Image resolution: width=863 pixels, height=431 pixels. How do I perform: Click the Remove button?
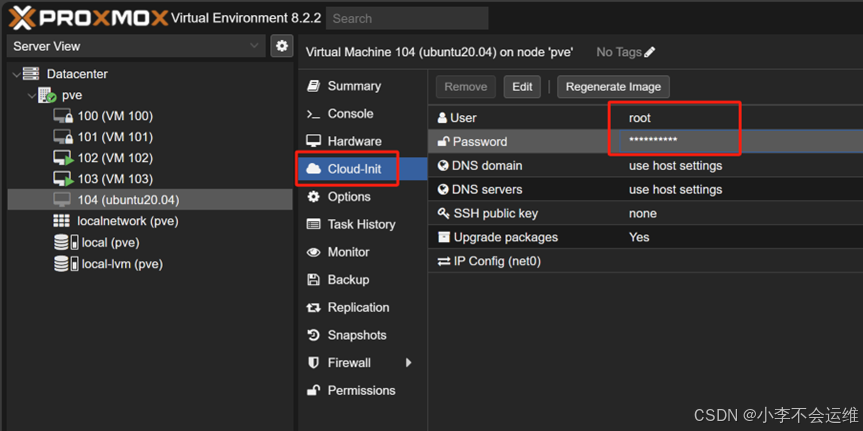pyautogui.click(x=466, y=87)
